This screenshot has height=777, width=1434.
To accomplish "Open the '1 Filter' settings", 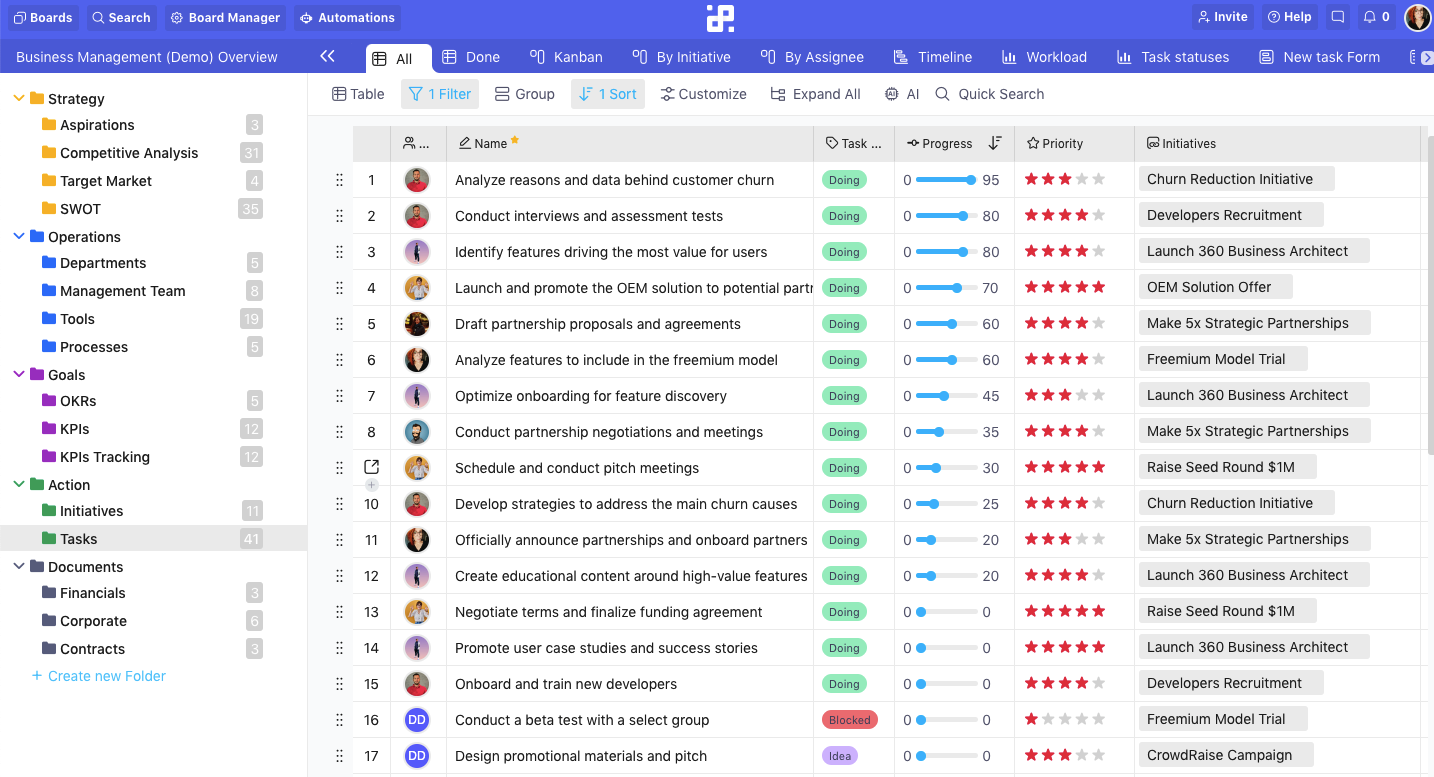I will tap(439, 93).
